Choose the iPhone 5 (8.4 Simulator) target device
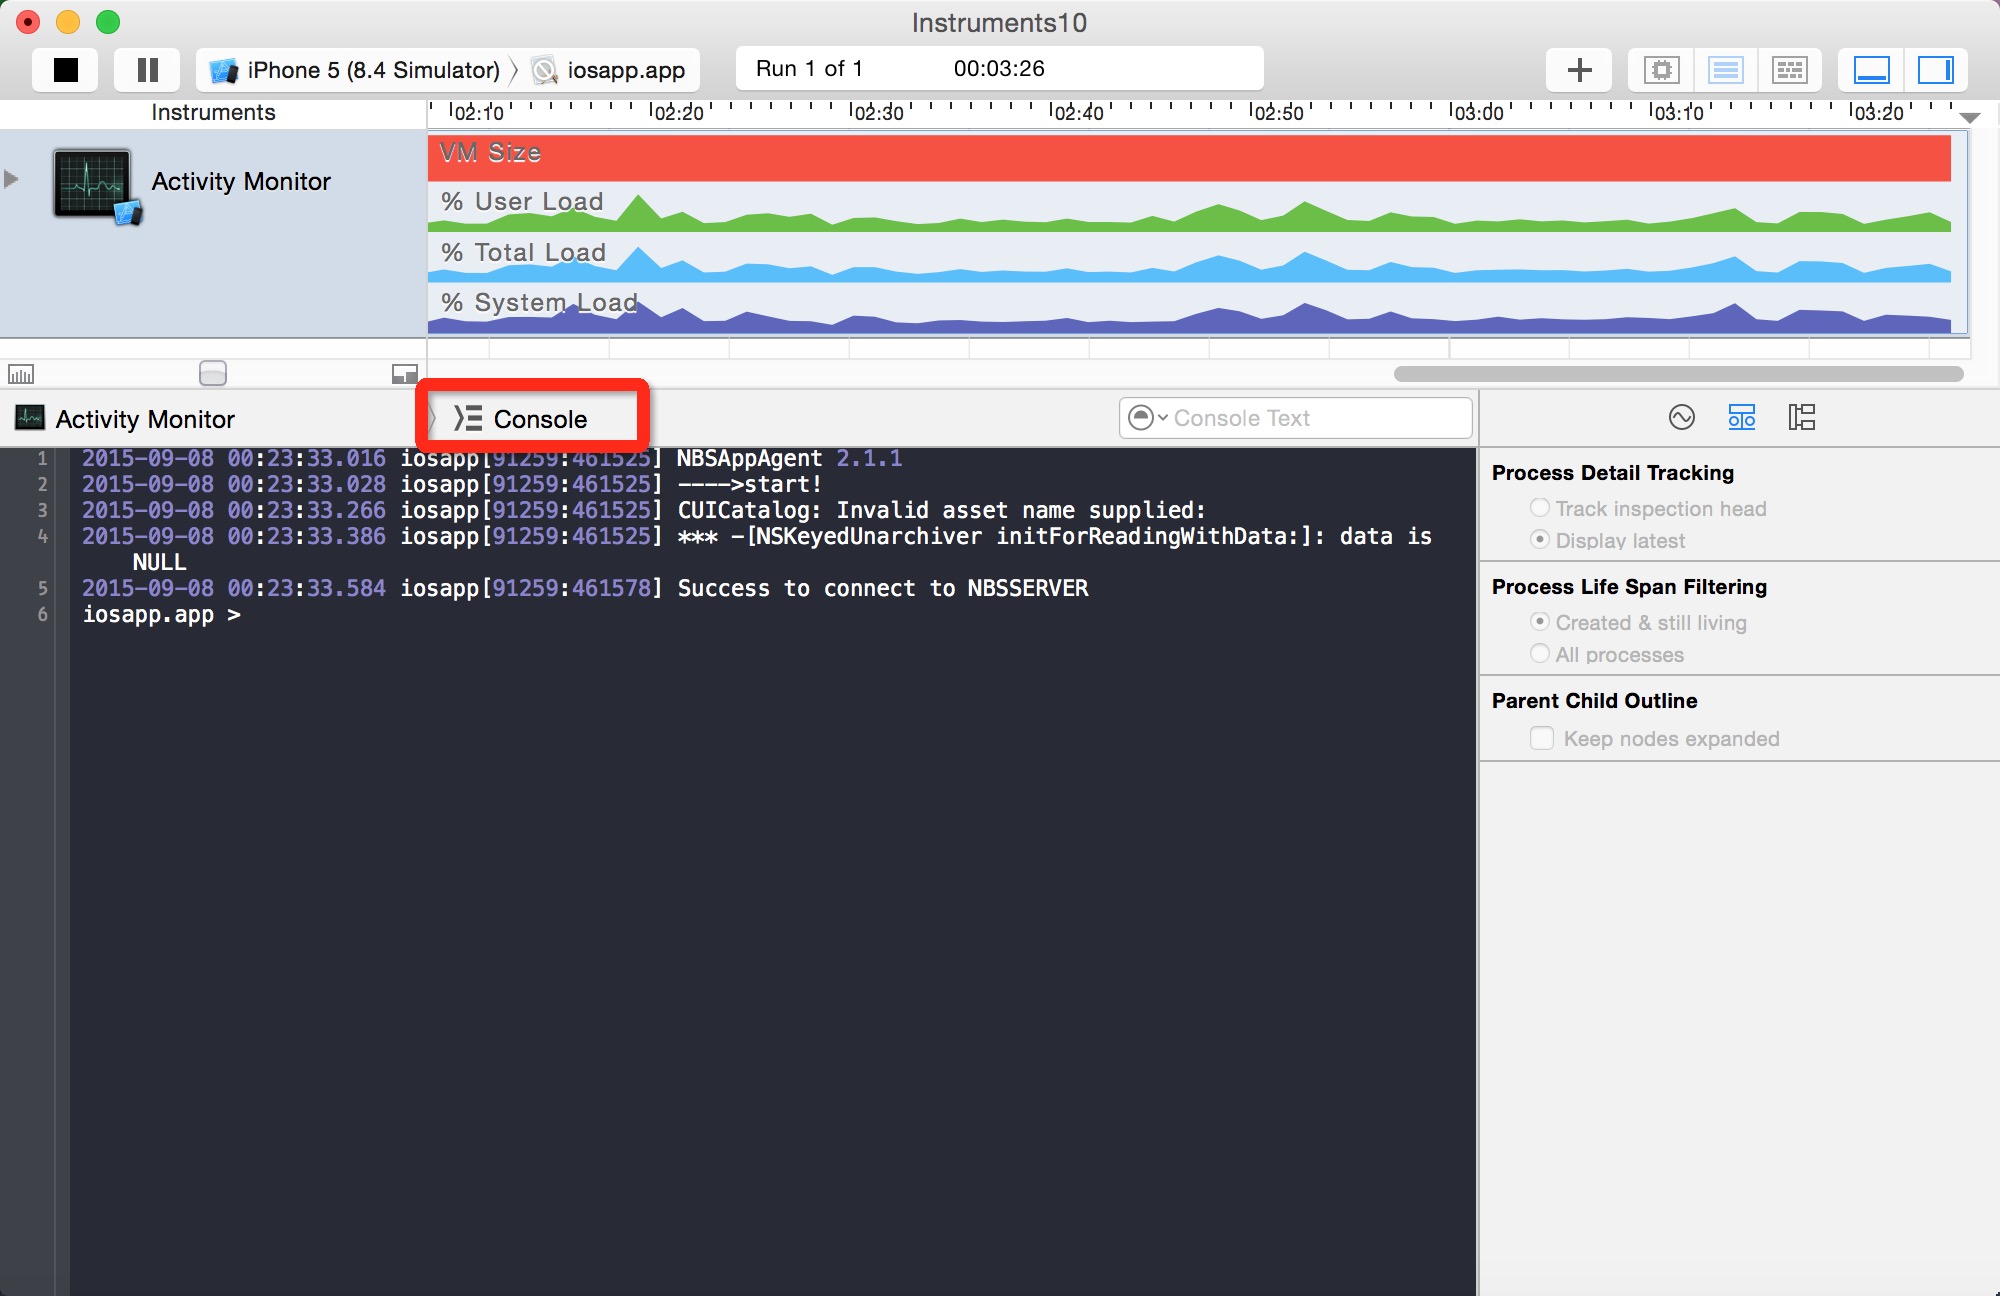2000x1296 pixels. pos(354,70)
